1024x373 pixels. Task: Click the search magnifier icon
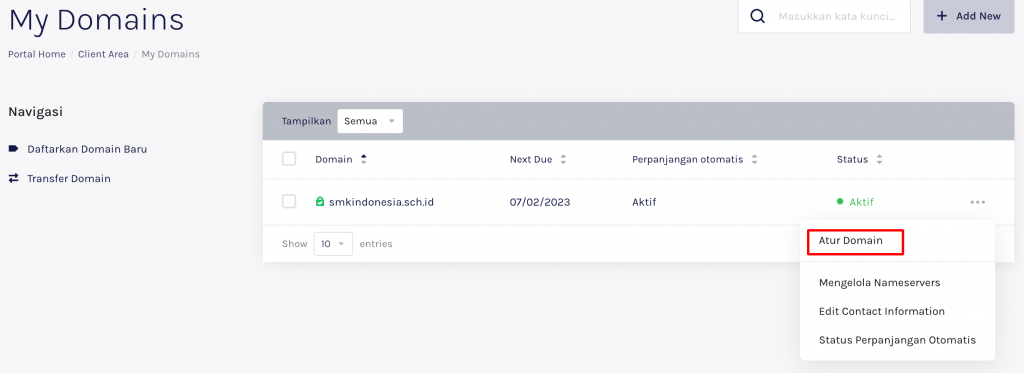click(x=758, y=16)
